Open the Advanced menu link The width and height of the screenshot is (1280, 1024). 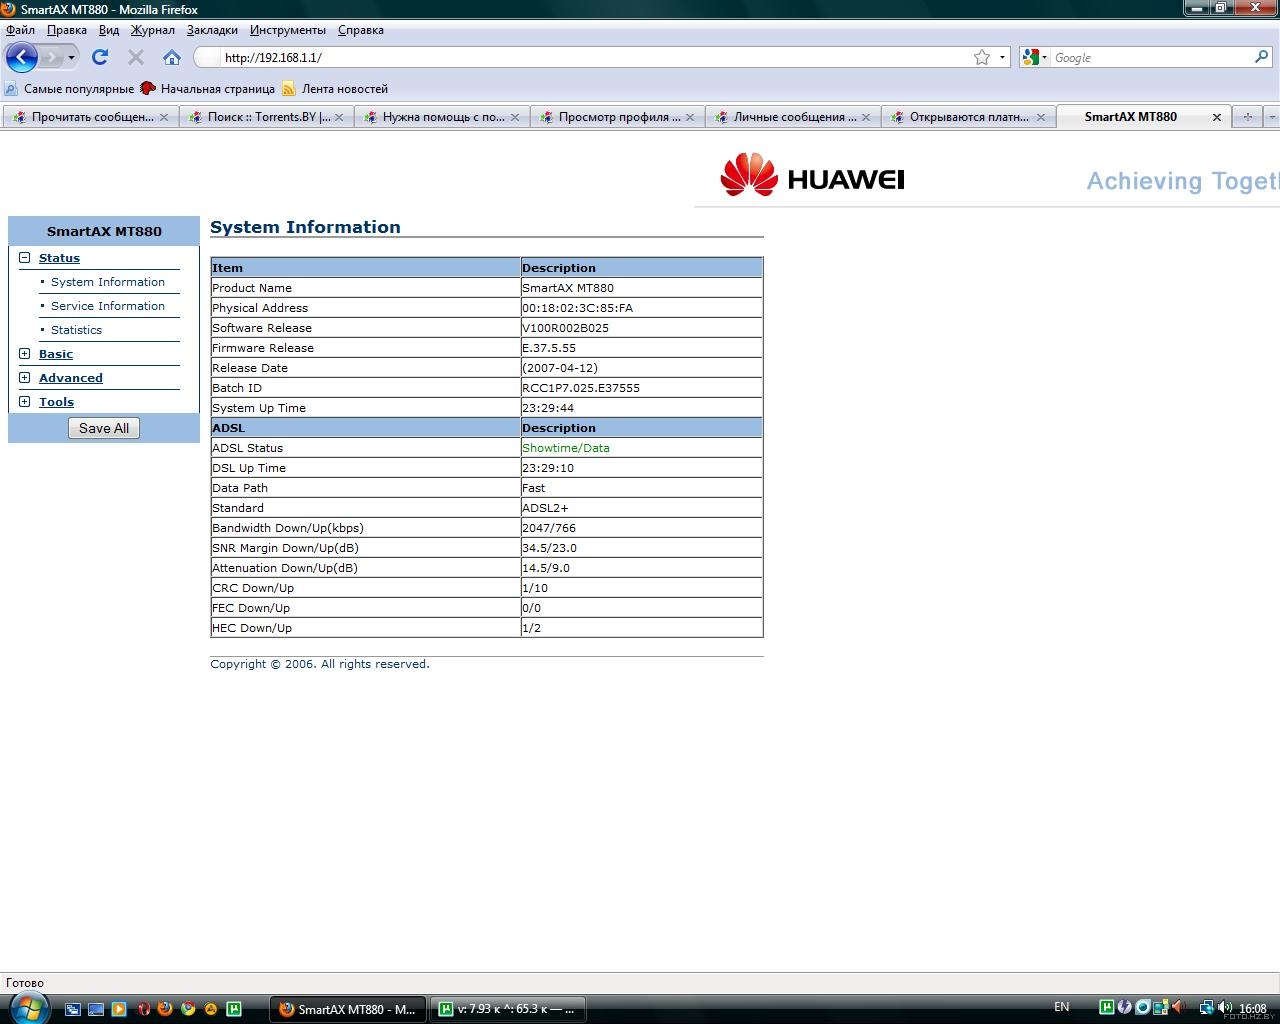(71, 378)
